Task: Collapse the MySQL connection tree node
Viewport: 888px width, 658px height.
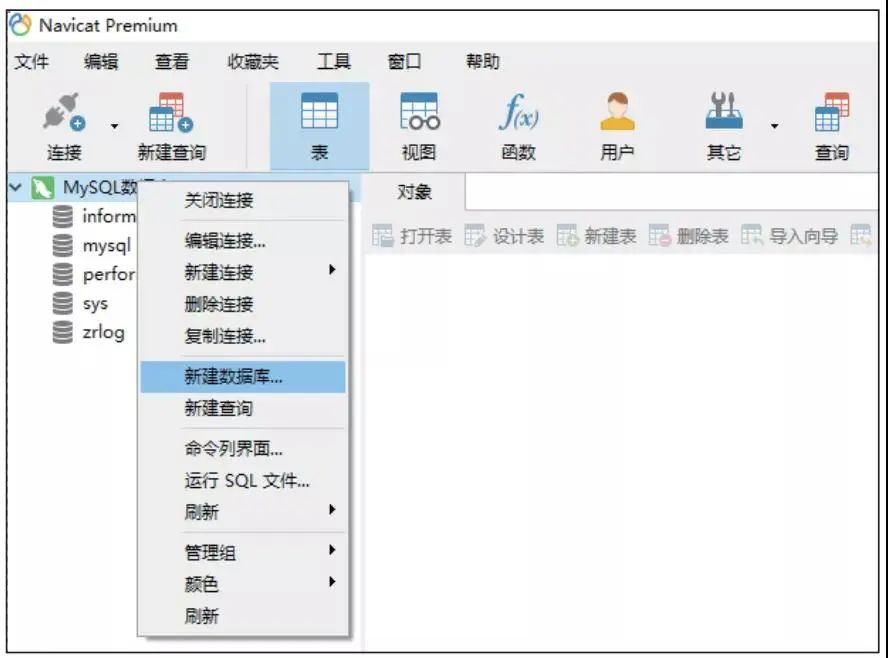Action: (x=16, y=187)
